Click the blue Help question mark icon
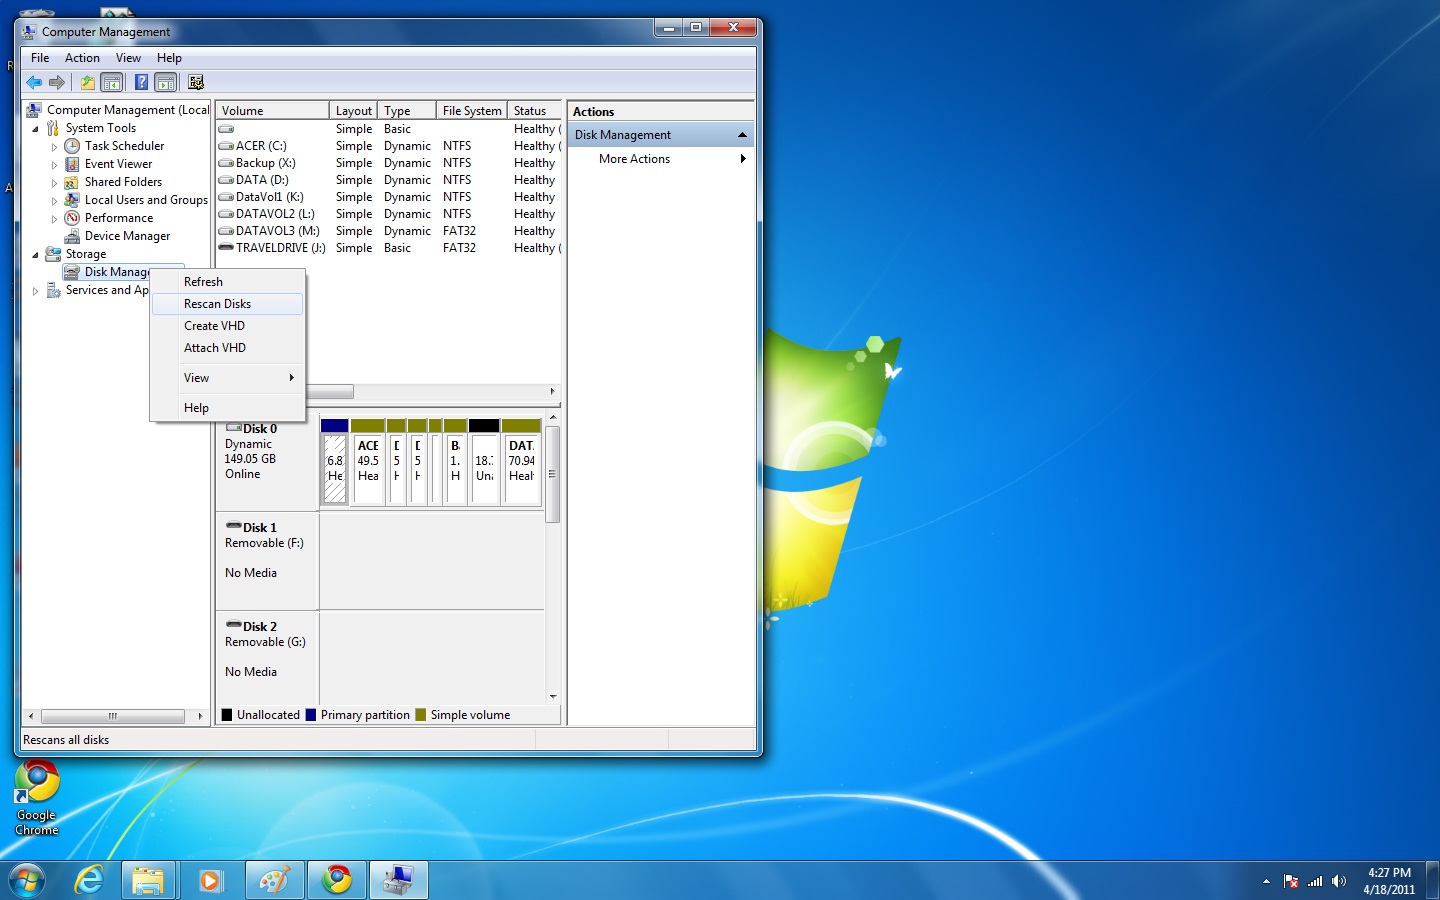 point(141,82)
